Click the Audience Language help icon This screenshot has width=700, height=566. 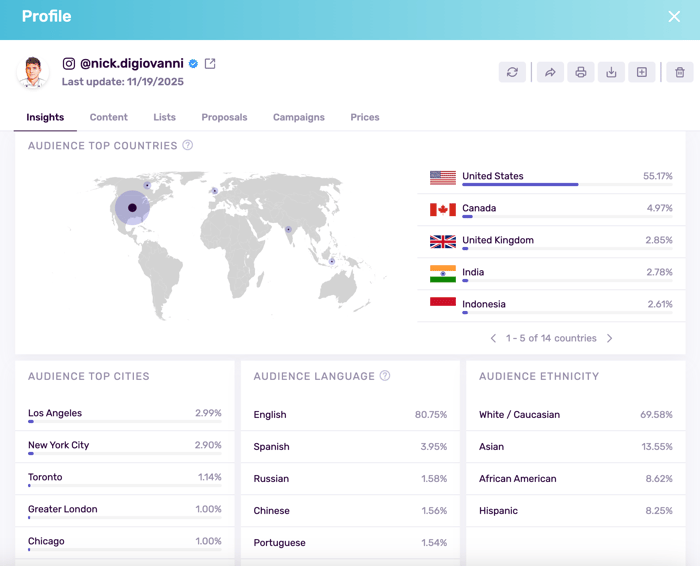coord(385,376)
